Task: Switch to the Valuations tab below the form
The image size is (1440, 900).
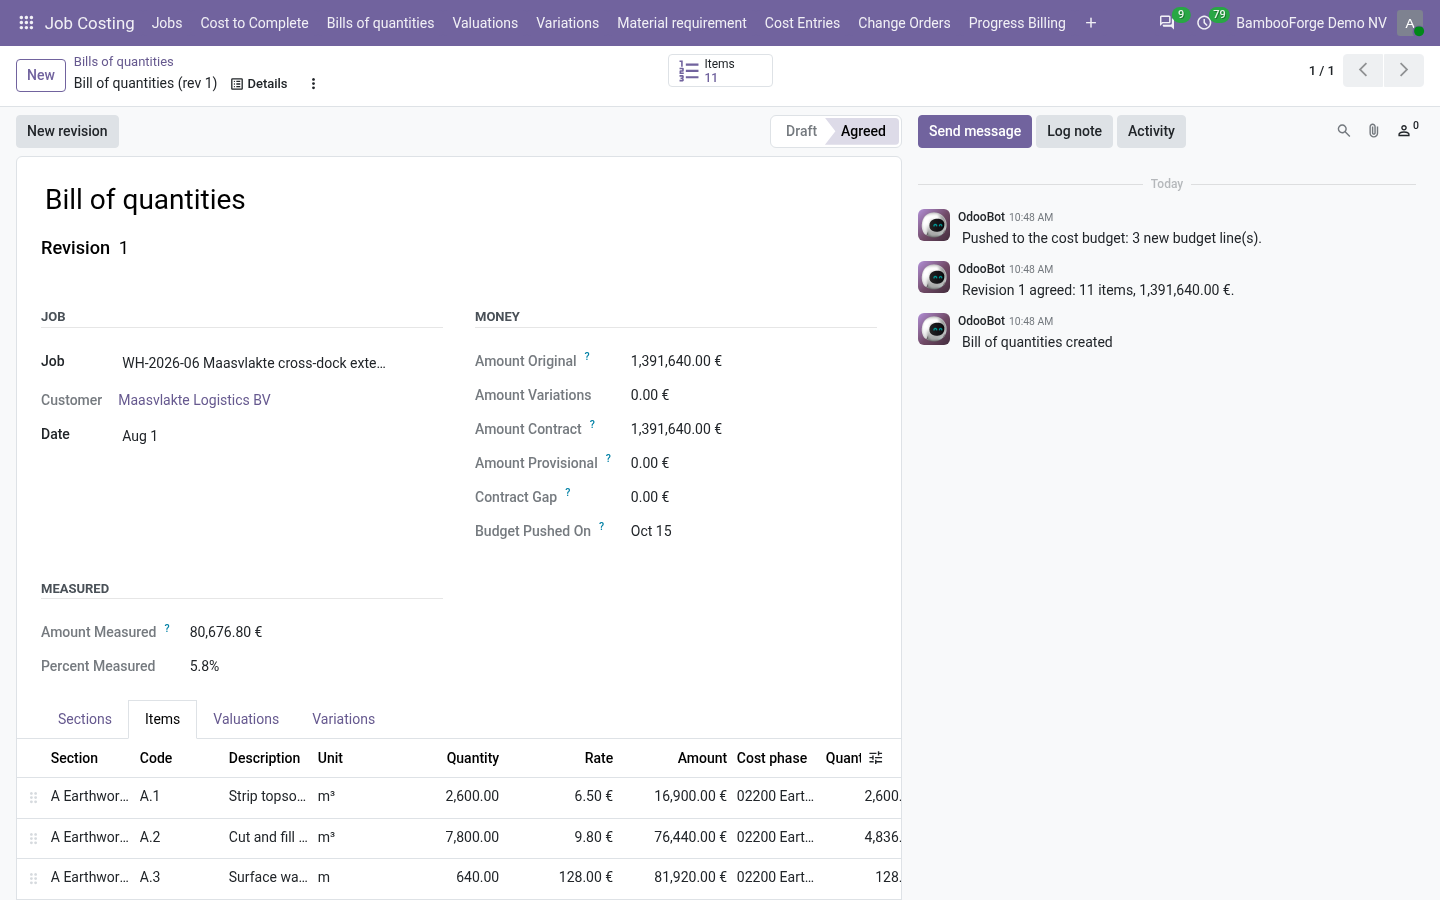Action: [x=246, y=719]
